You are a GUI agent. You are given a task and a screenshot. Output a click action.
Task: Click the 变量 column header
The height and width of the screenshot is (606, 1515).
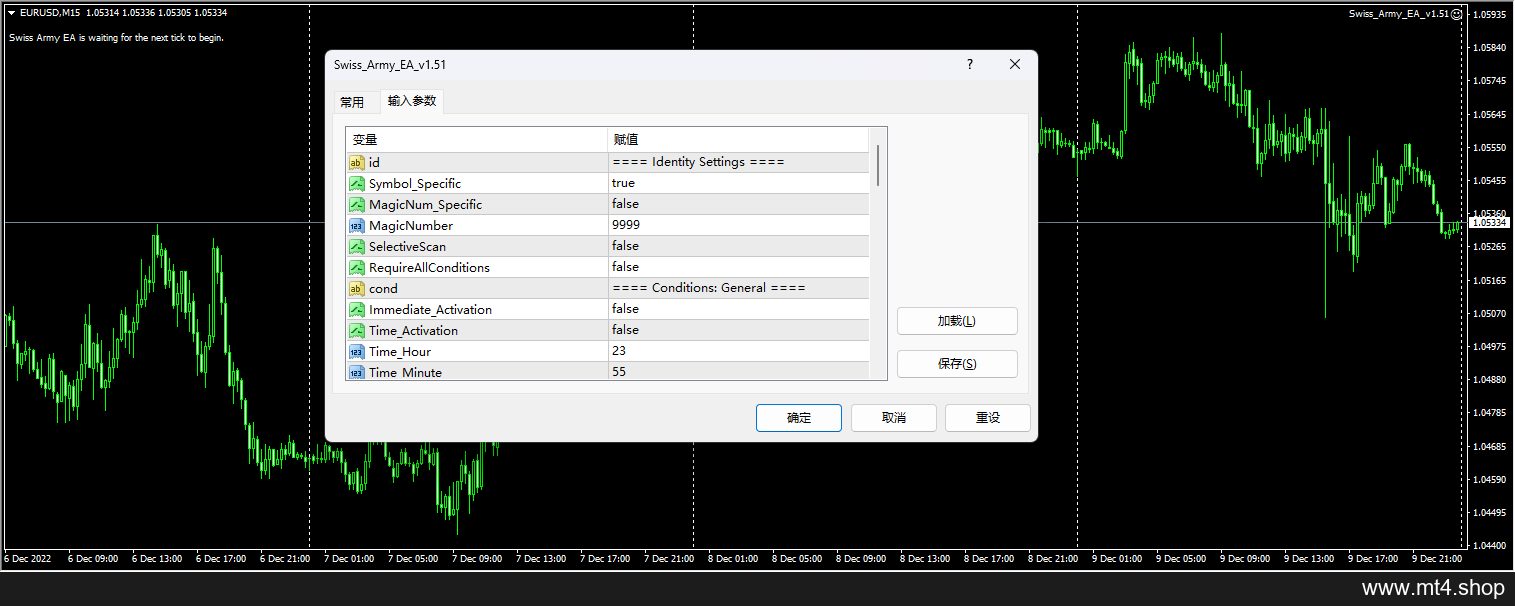click(477, 140)
